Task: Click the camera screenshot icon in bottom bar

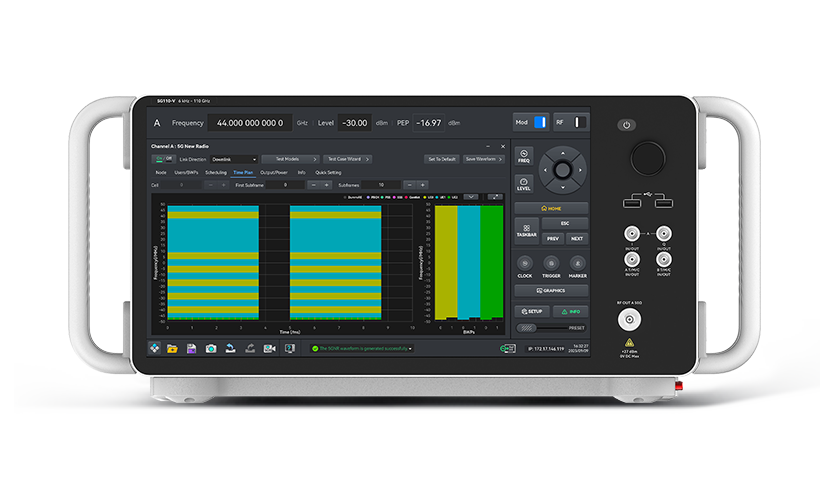Action: [x=211, y=348]
